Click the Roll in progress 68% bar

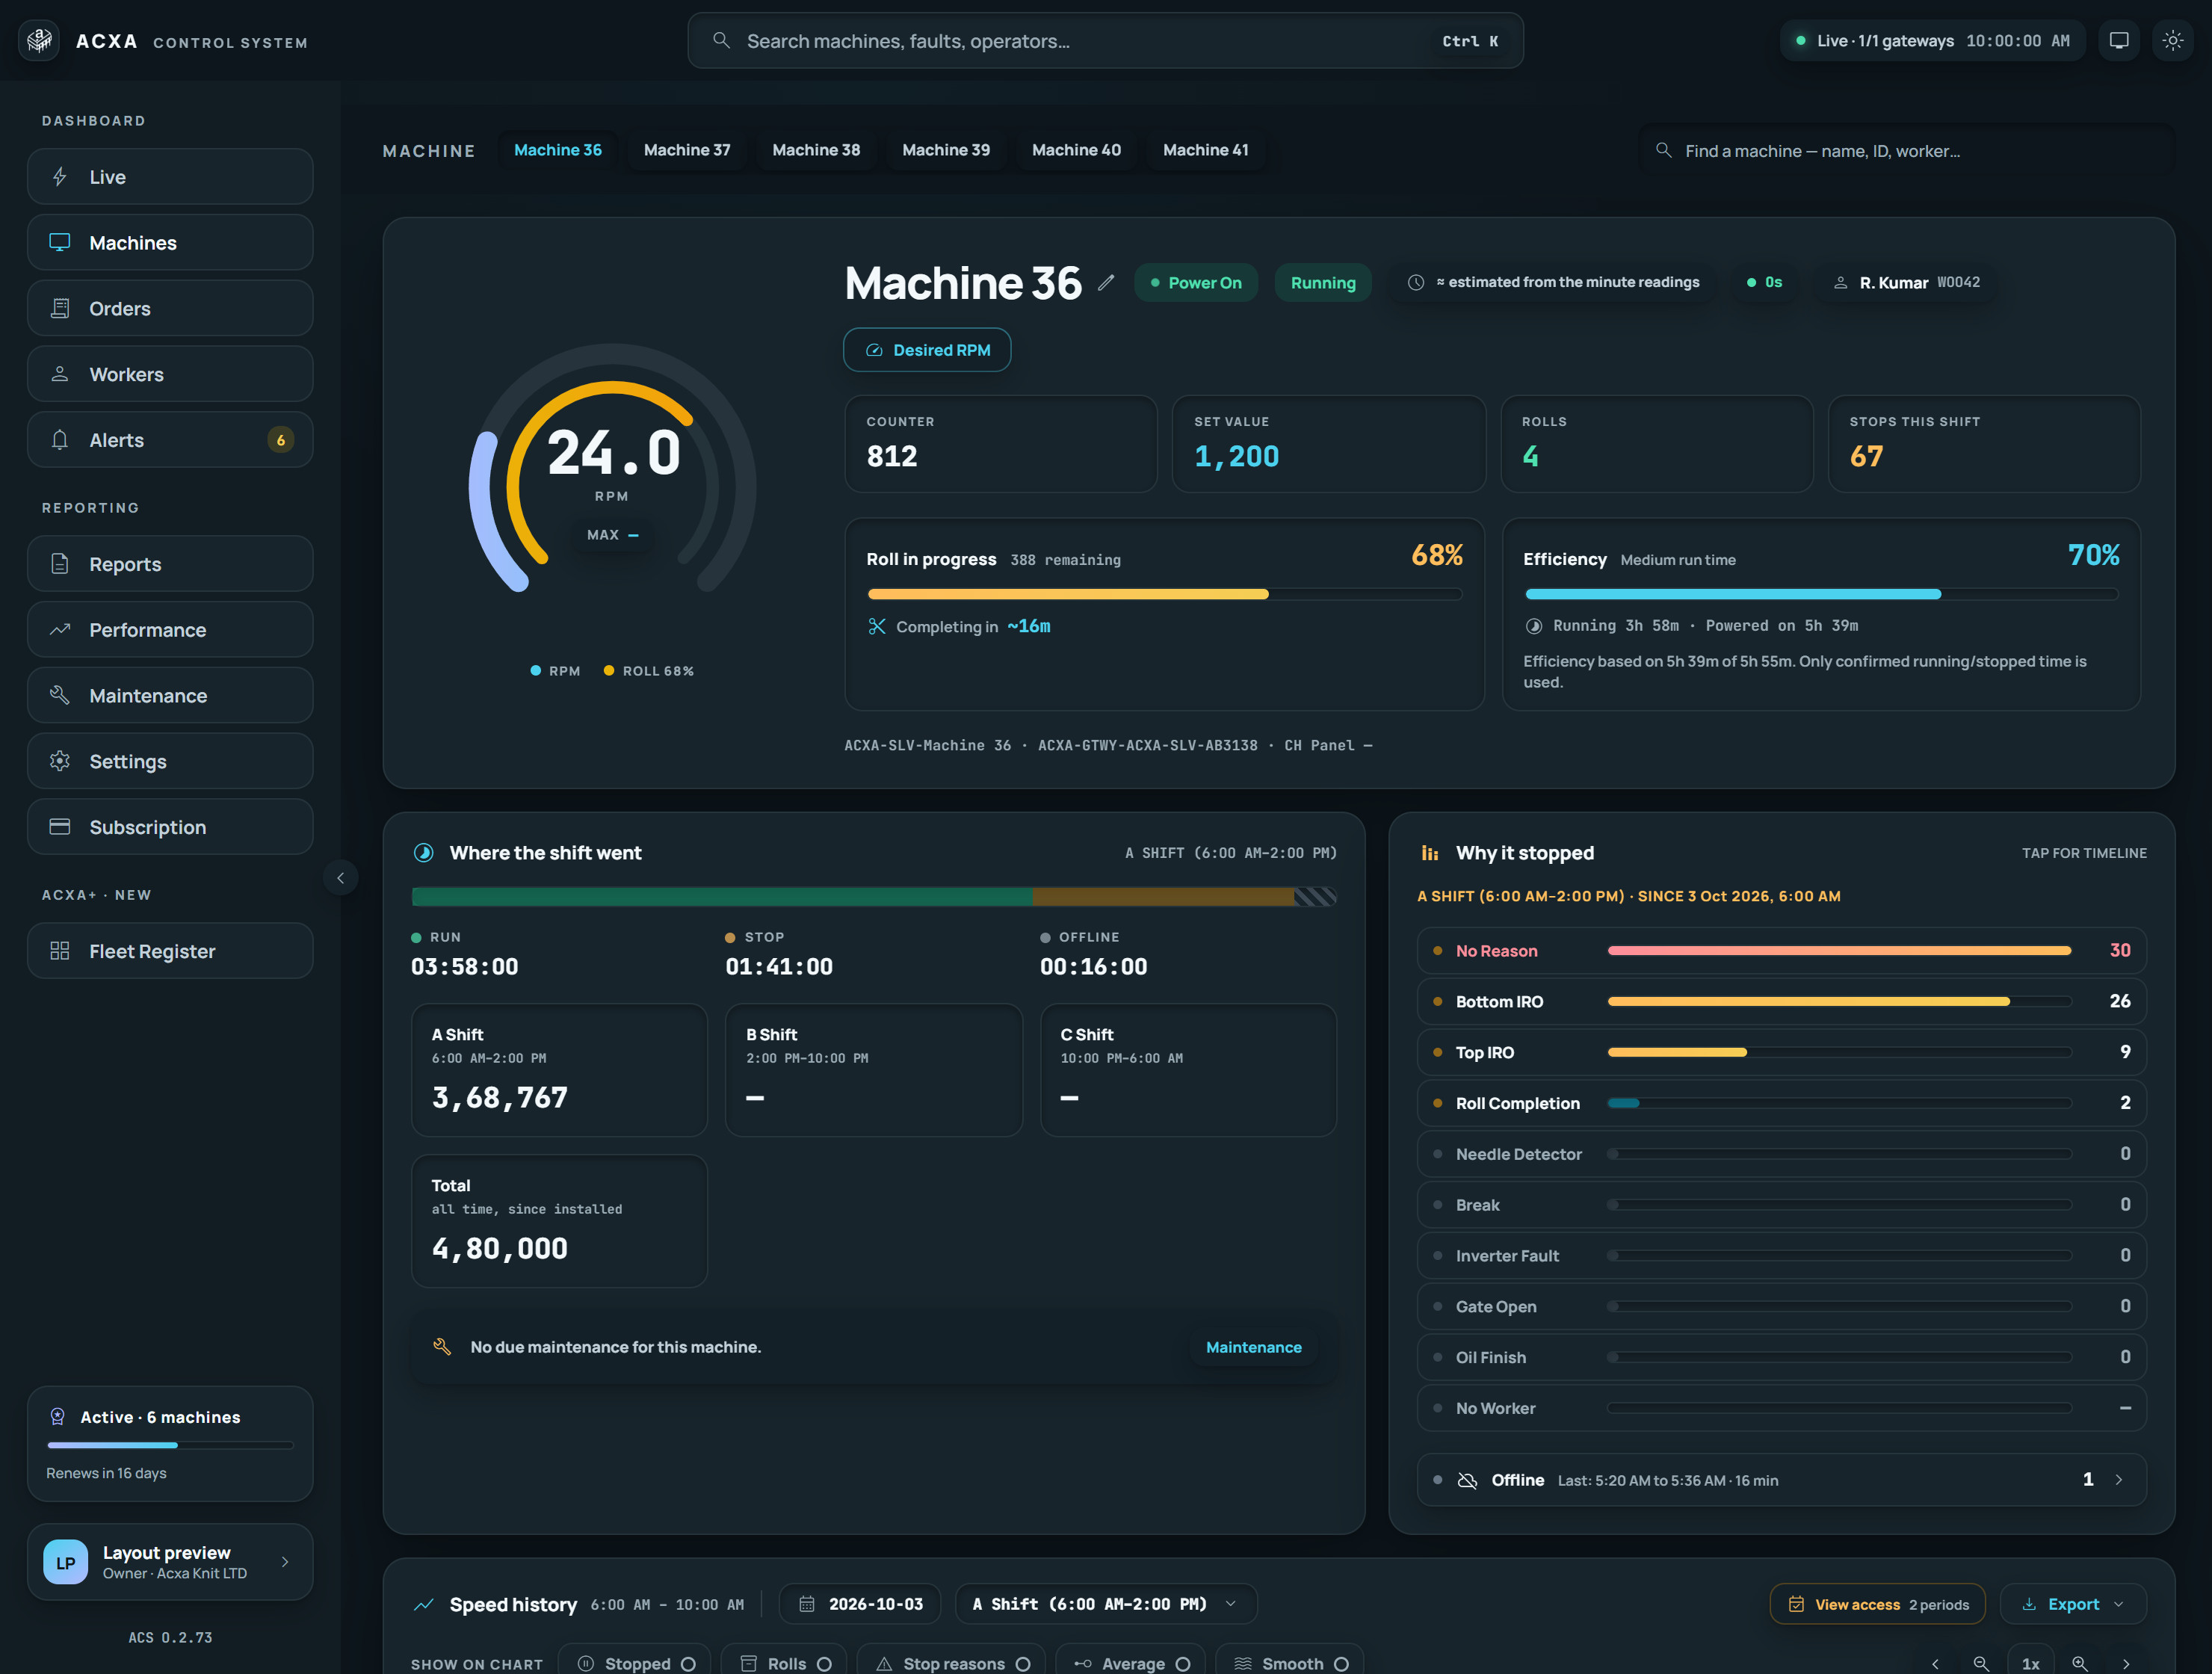(x=1165, y=594)
